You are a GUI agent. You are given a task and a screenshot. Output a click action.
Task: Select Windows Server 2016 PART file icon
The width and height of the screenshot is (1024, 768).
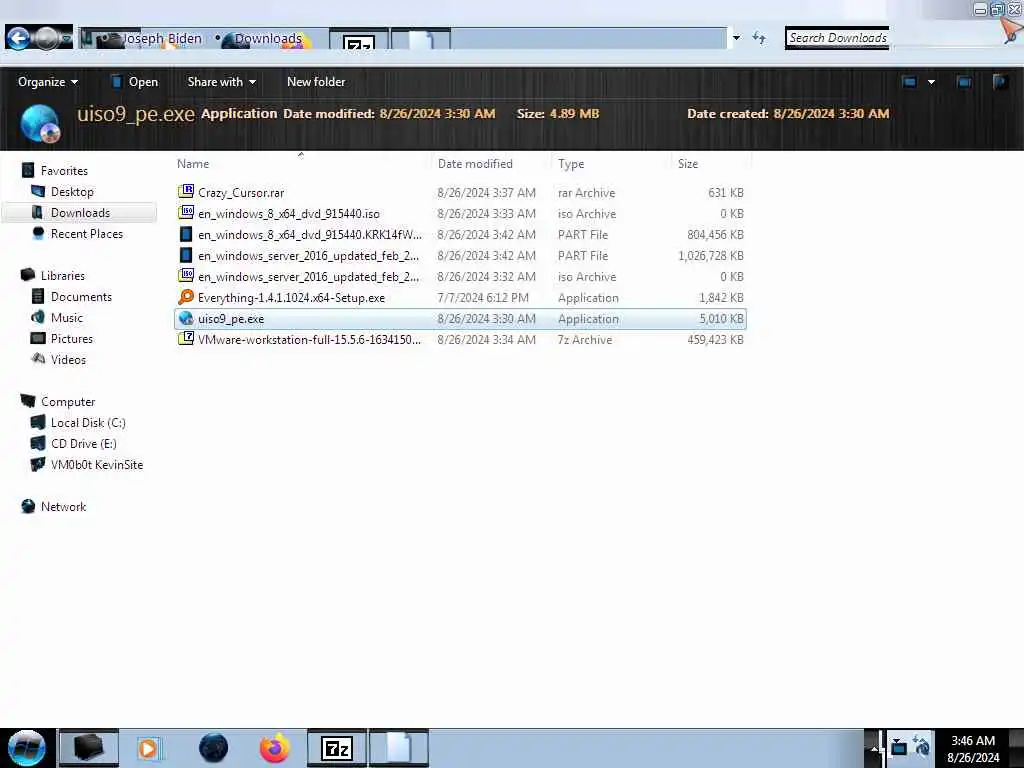(186, 255)
